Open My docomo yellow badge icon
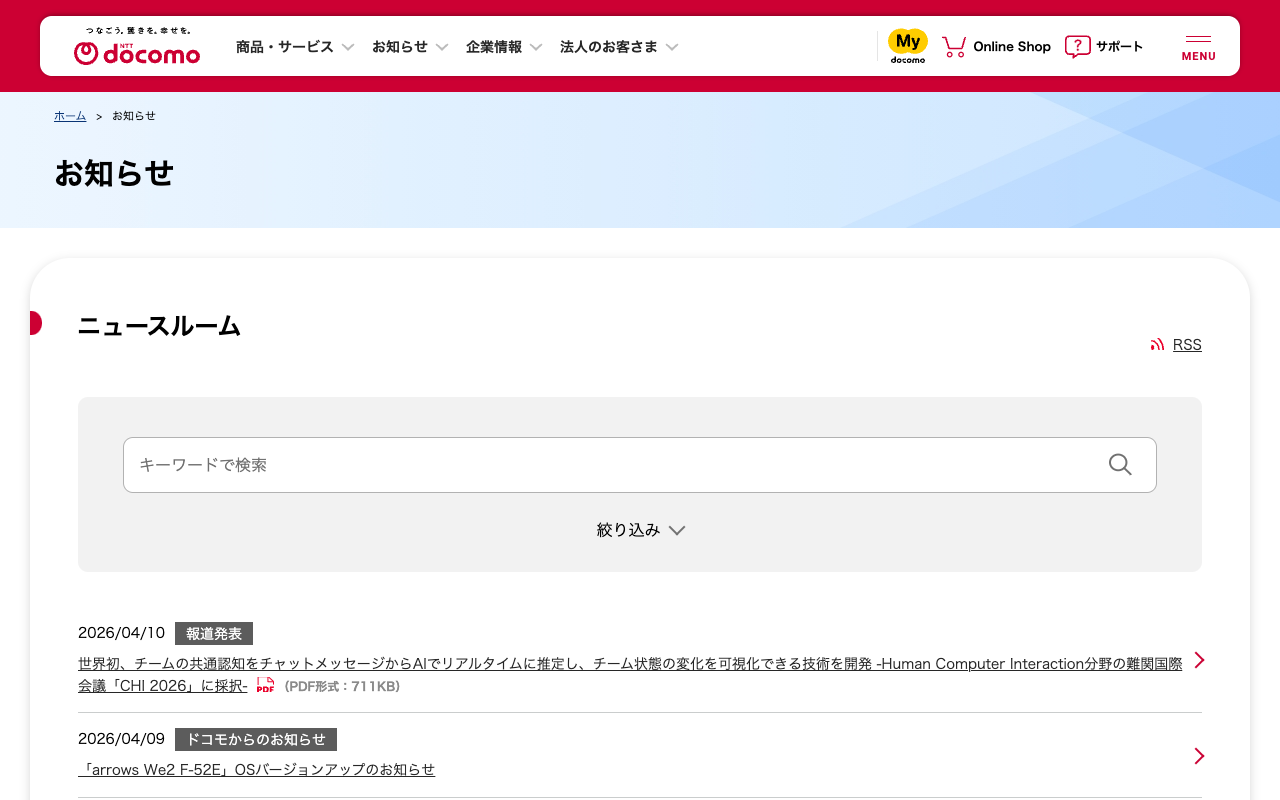 [x=908, y=46]
